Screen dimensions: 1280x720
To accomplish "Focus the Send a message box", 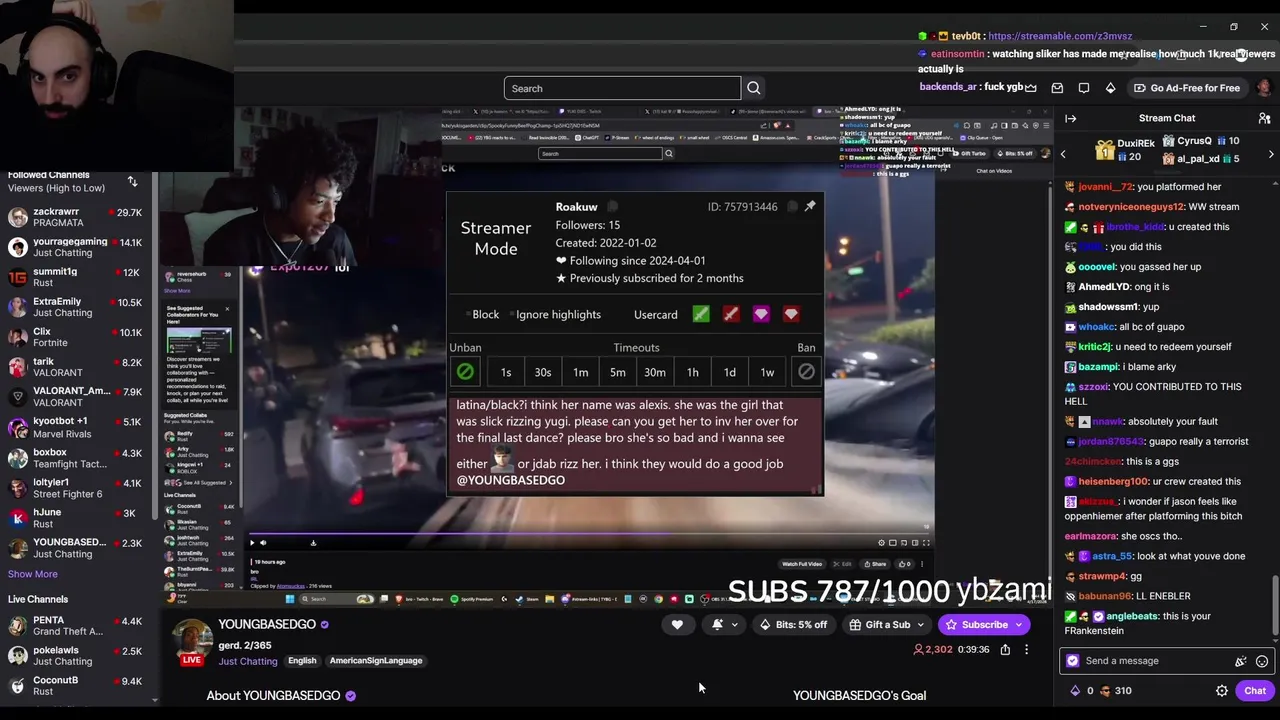I will pyautogui.click(x=1168, y=661).
